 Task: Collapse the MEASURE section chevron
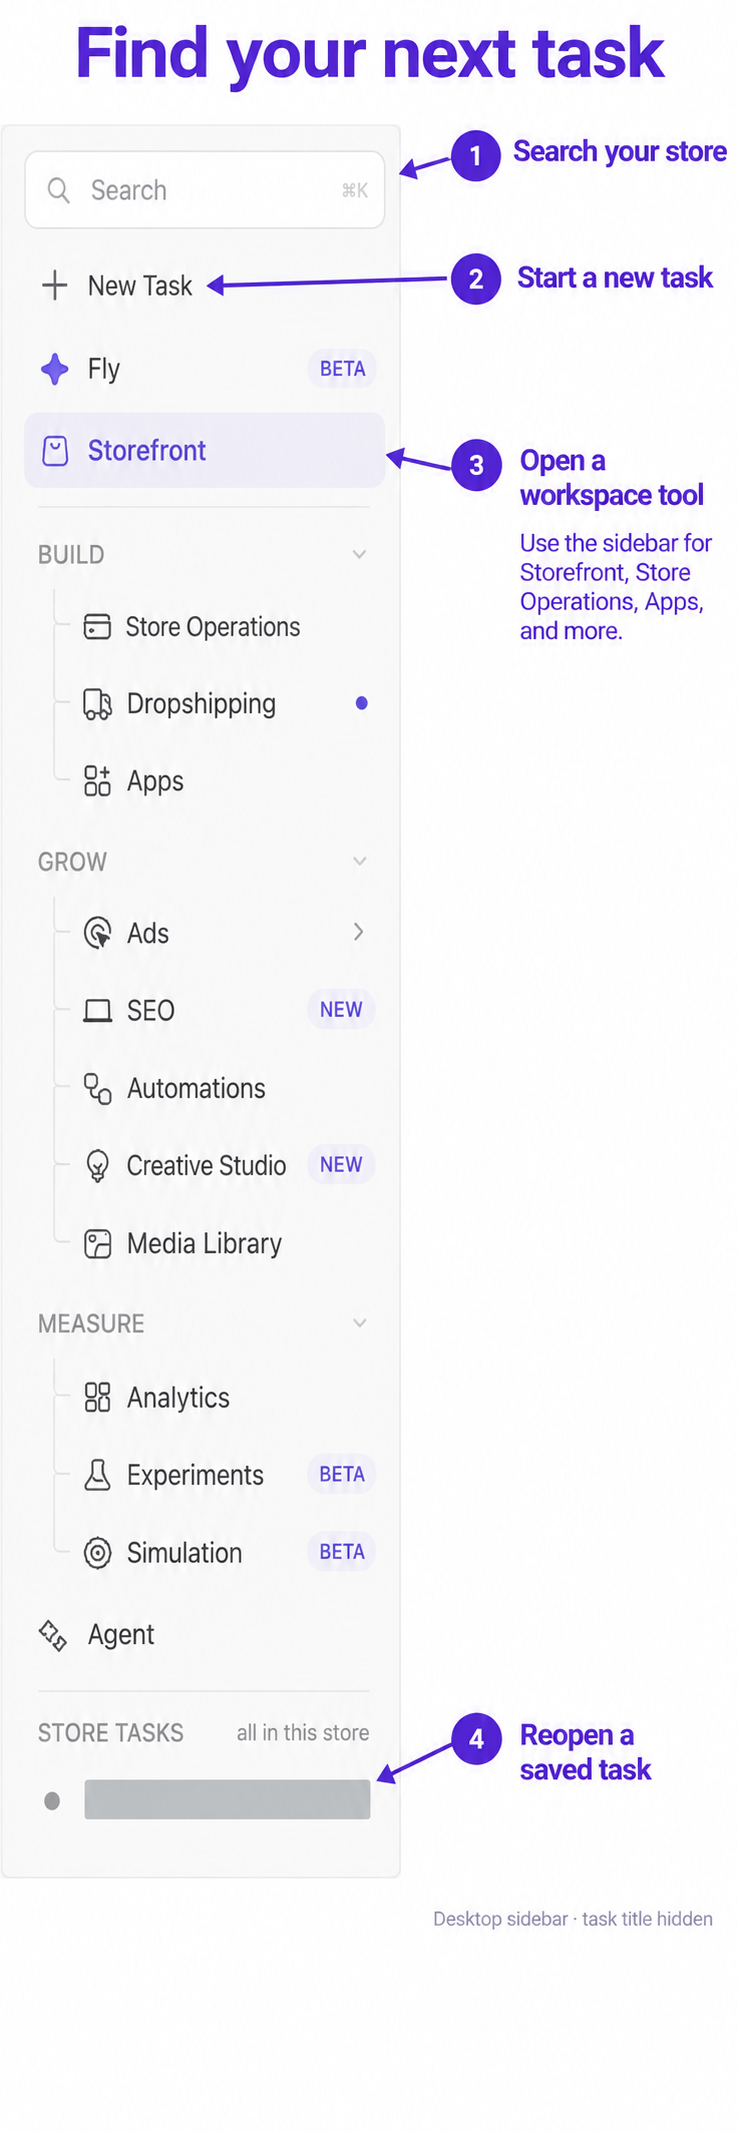(x=359, y=1323)
